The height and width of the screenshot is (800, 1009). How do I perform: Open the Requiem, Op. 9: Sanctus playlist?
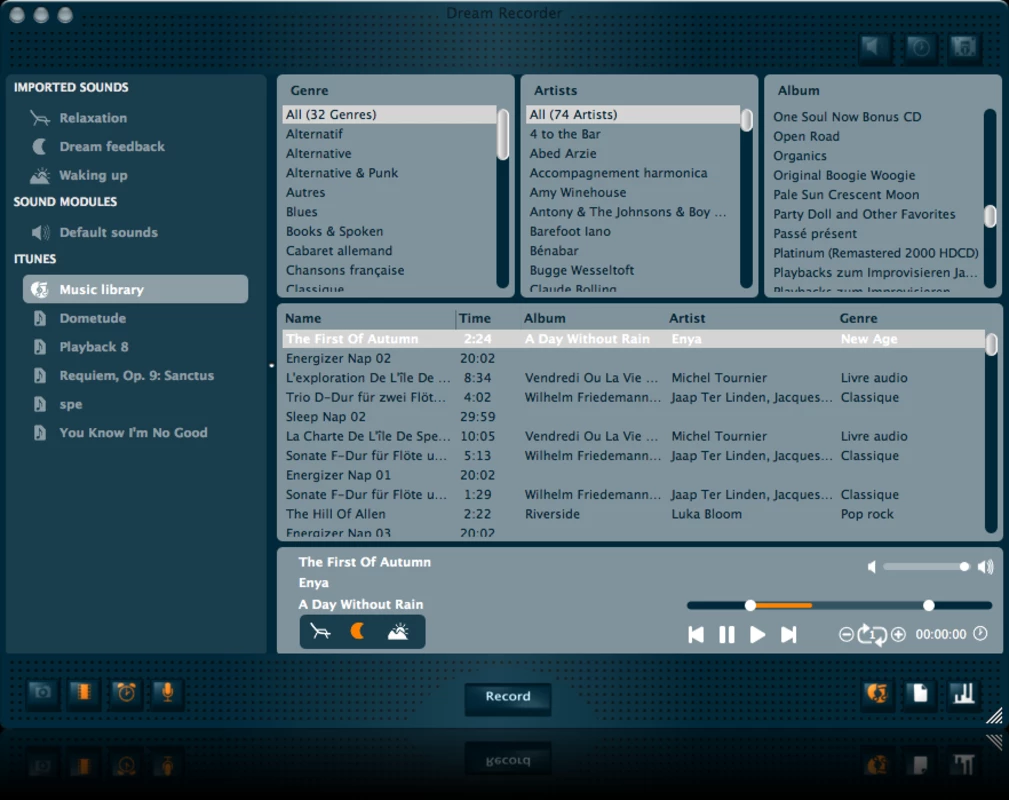point(135,375)
